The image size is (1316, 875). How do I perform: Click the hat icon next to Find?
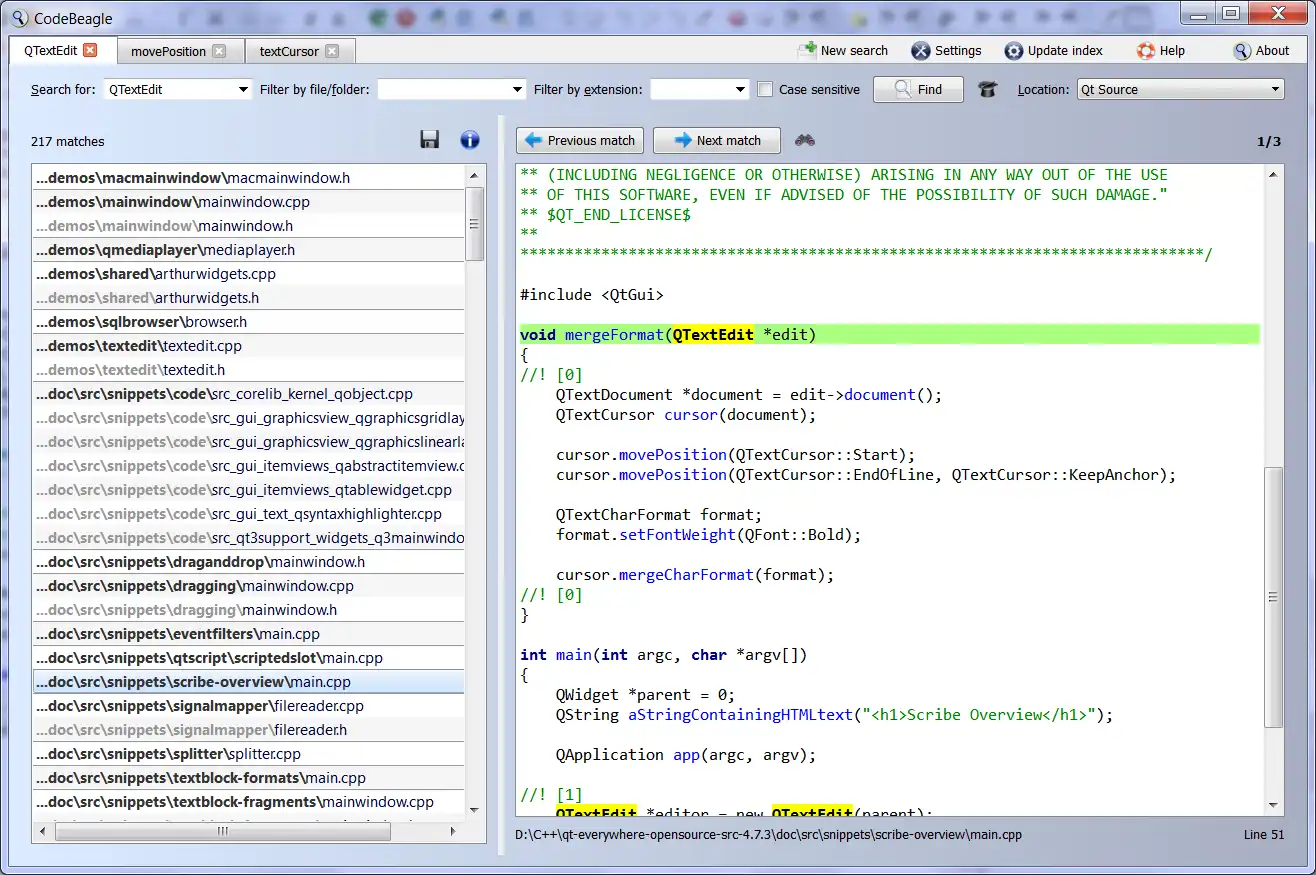point(988,89)
